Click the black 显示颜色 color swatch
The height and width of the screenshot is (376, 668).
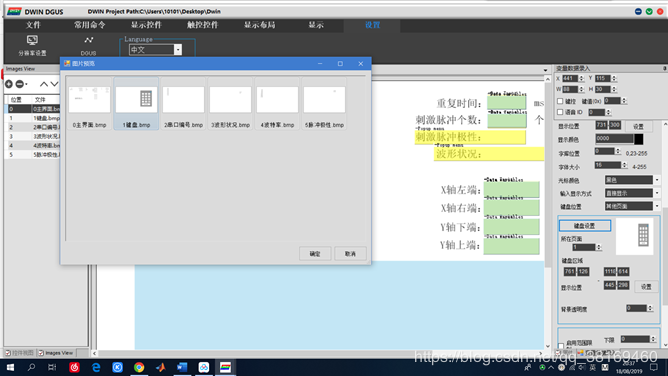click(x=638, y=139)
